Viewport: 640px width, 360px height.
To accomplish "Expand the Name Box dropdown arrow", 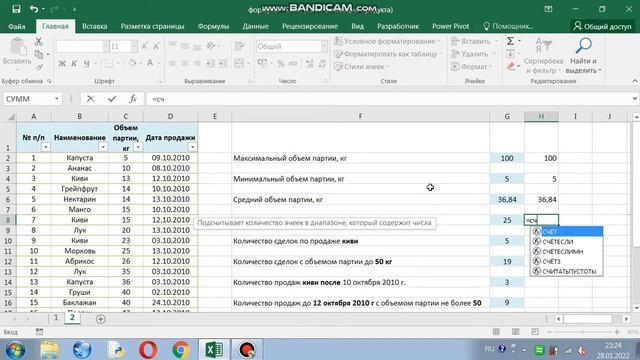I will 56,99.
